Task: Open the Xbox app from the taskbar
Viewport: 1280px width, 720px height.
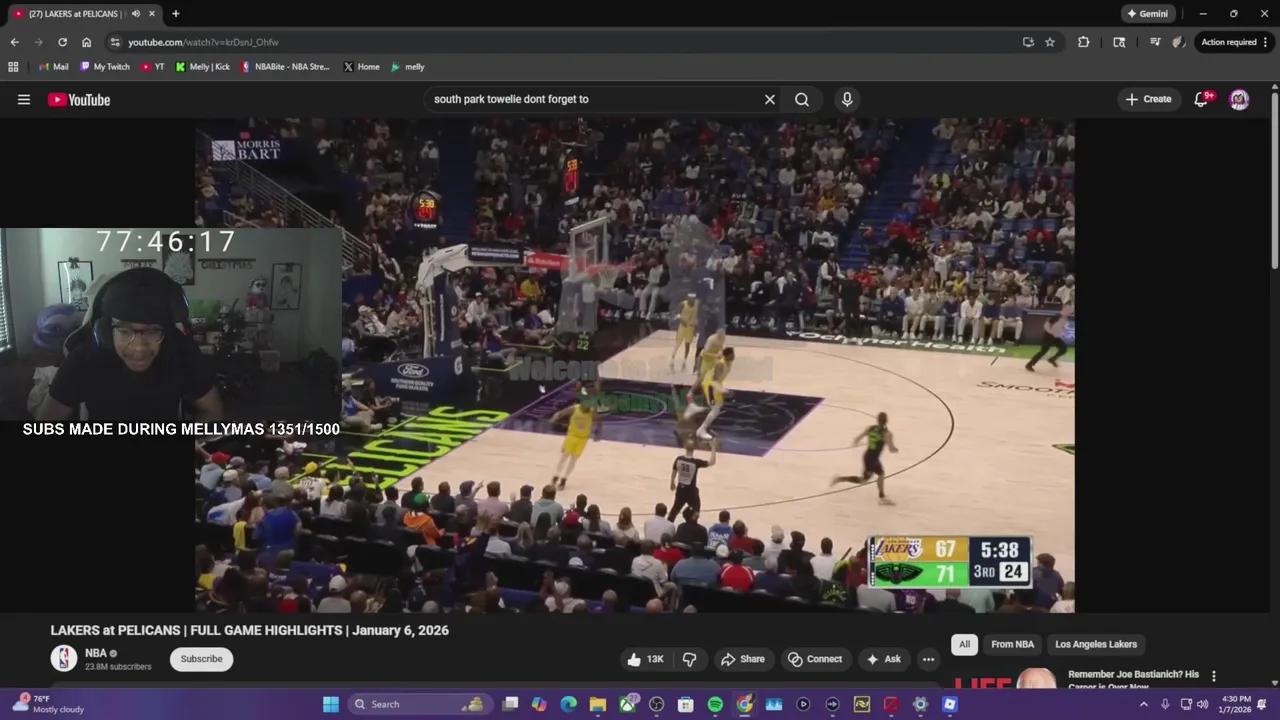Action: pos(627,704)
